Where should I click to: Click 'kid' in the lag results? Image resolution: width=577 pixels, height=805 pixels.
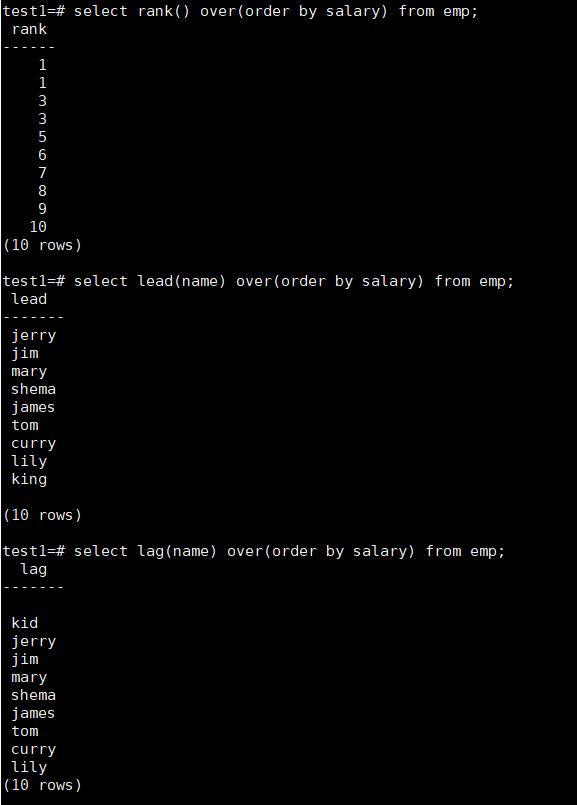point(25,623)
